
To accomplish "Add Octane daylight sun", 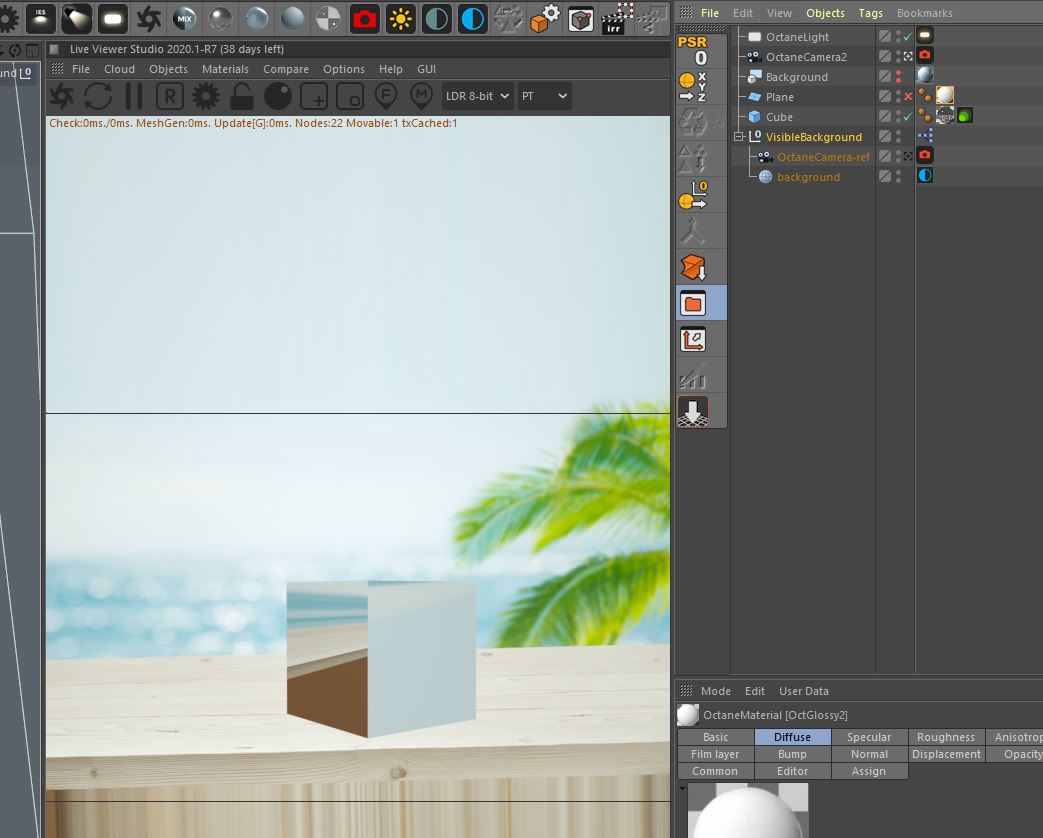I will [x=400, y=19].
